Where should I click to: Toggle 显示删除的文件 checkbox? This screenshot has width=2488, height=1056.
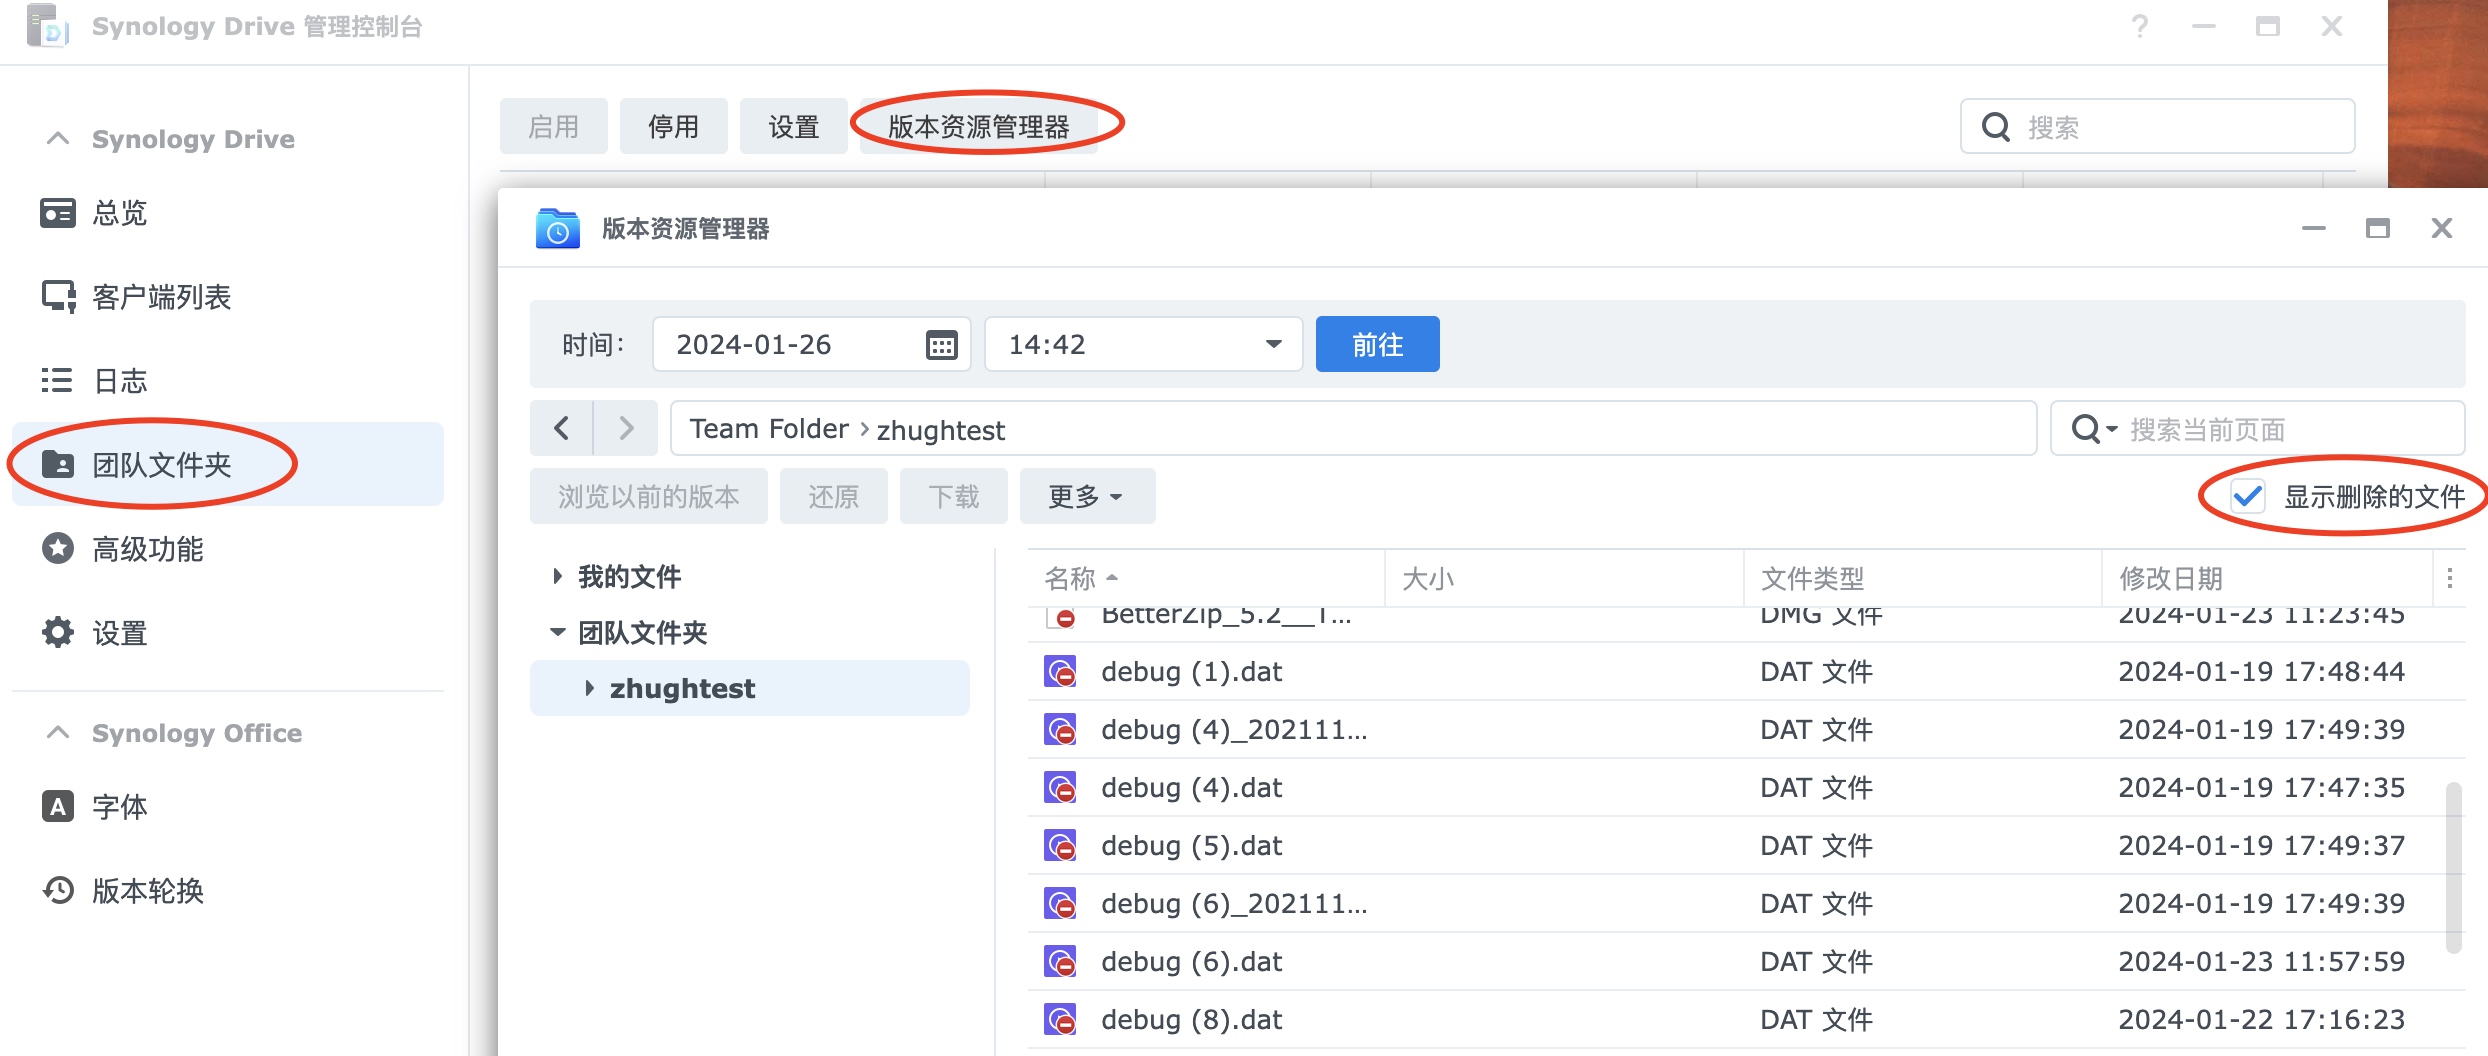tap(2248, 496)
